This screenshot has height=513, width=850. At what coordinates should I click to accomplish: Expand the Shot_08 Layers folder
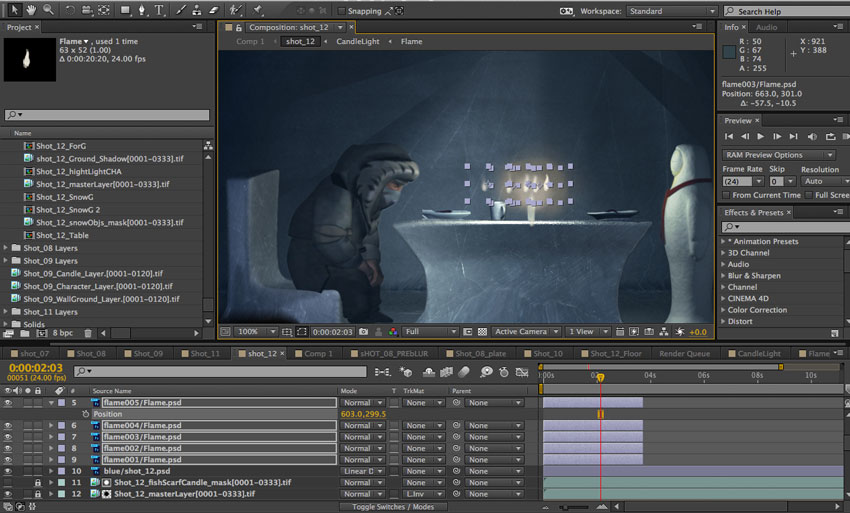(x=6, y=248)
